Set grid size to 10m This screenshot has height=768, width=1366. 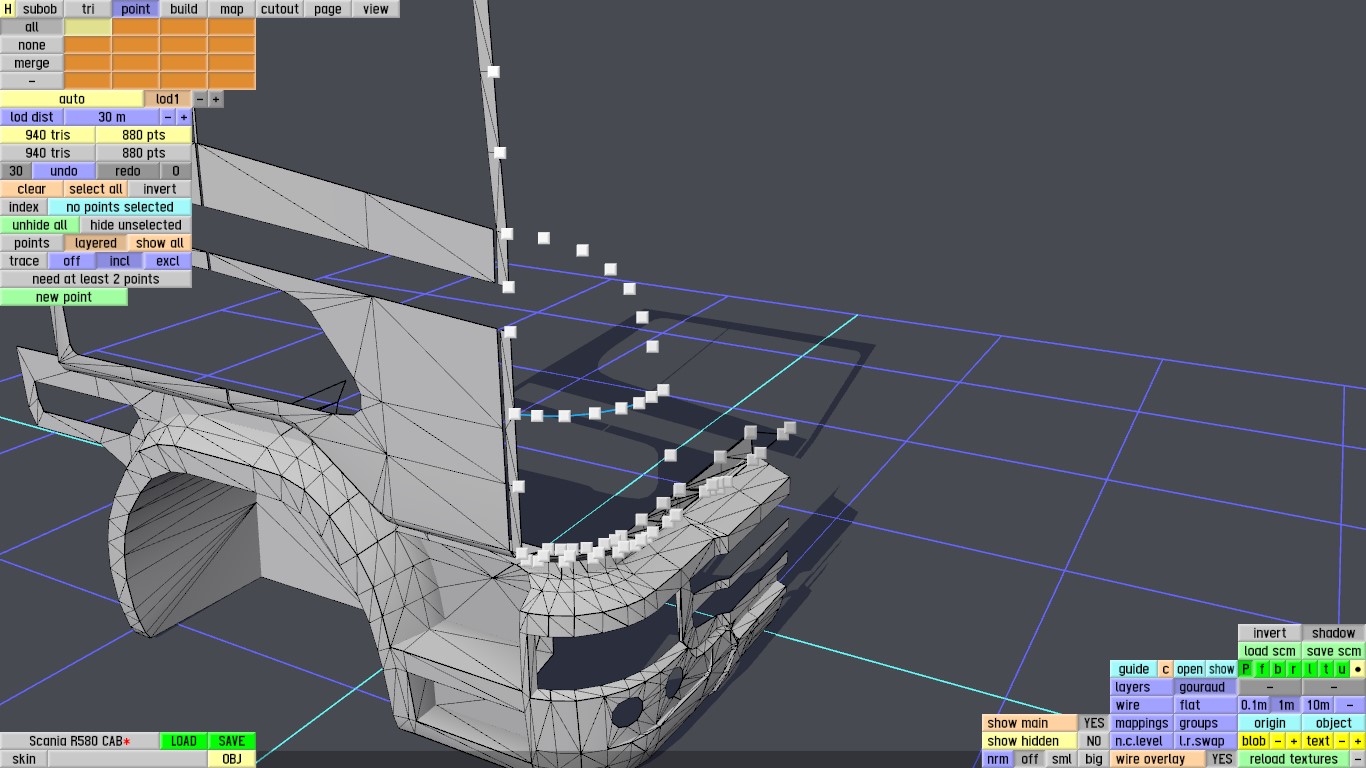point(1318,705)
